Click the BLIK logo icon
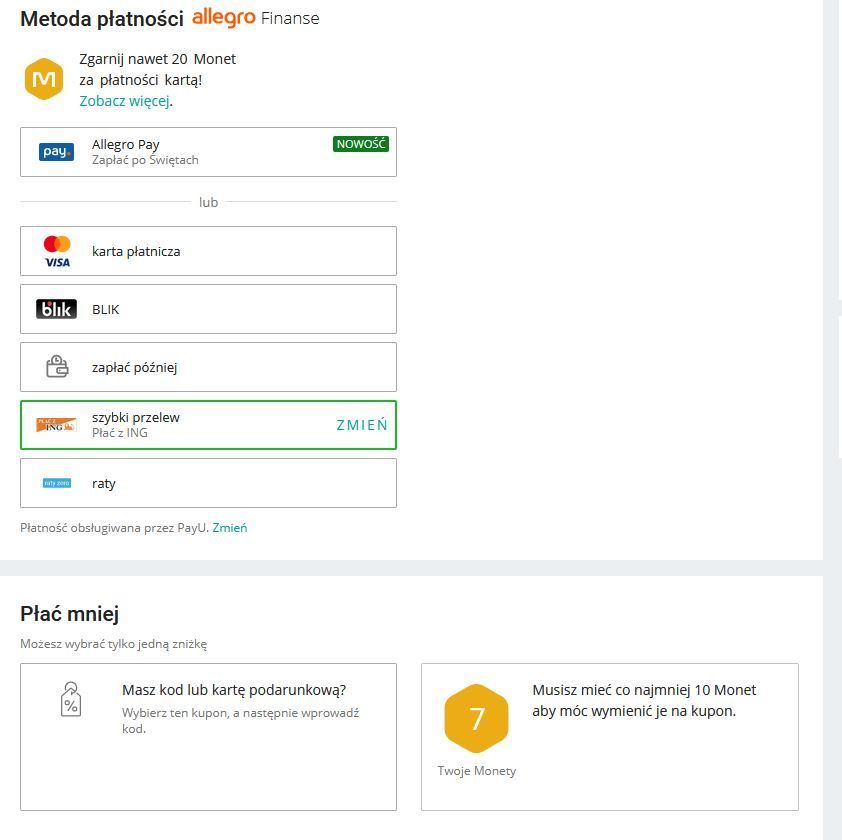The width and height of the screenshot is (842, 840). click(x=56, y=309)
